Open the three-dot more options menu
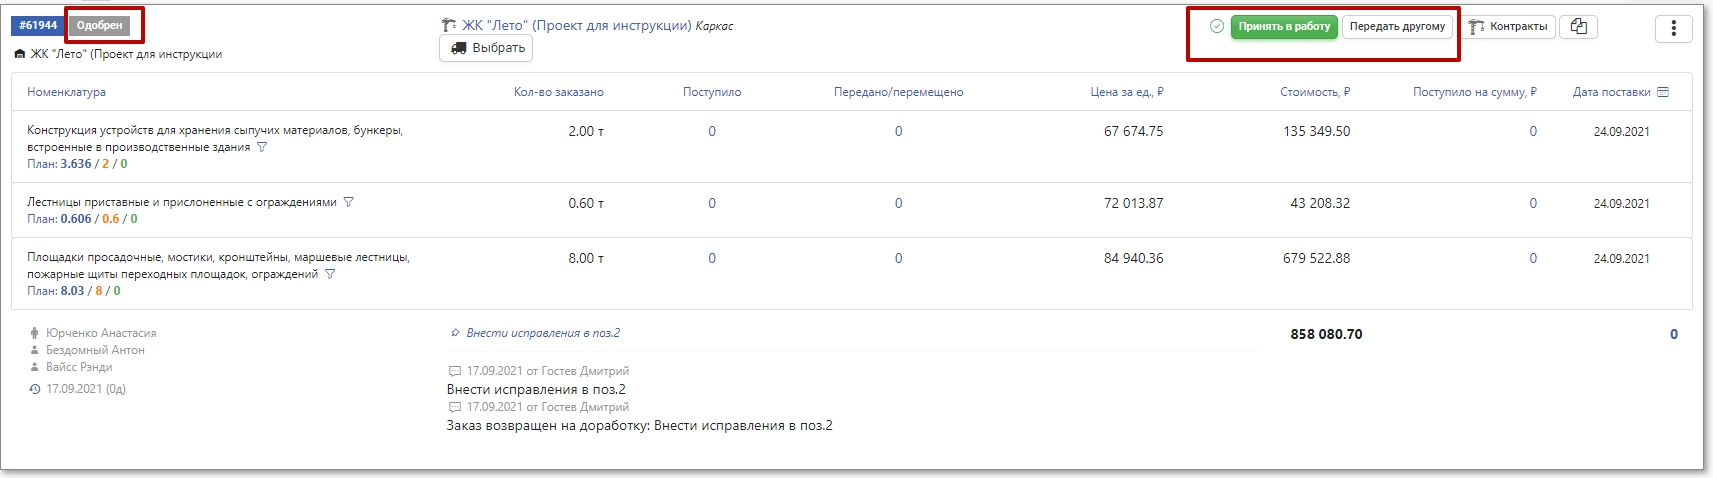The image size is (1713, 478). 1673,28
